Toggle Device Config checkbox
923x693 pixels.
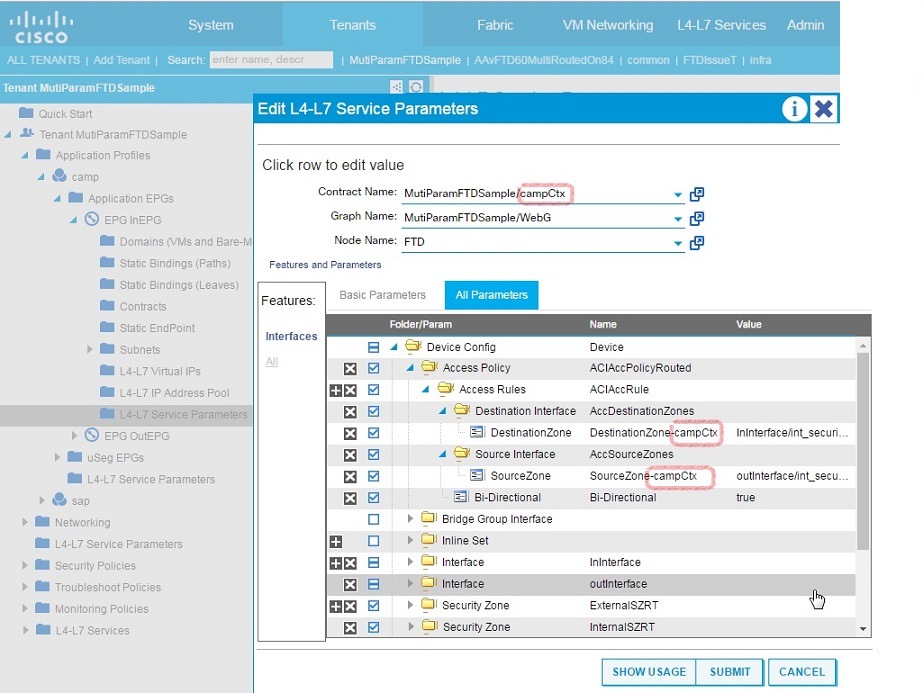coord(373,347)
